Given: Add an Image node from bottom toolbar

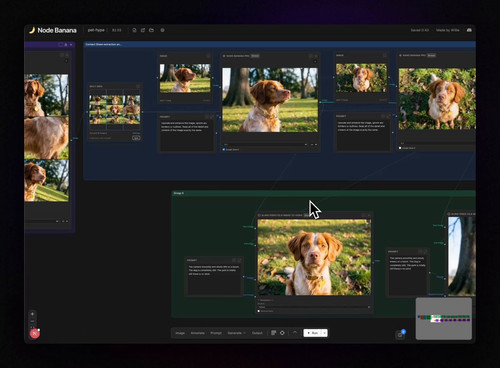Looking at the screenshot, I should click(x=180, y=333).
